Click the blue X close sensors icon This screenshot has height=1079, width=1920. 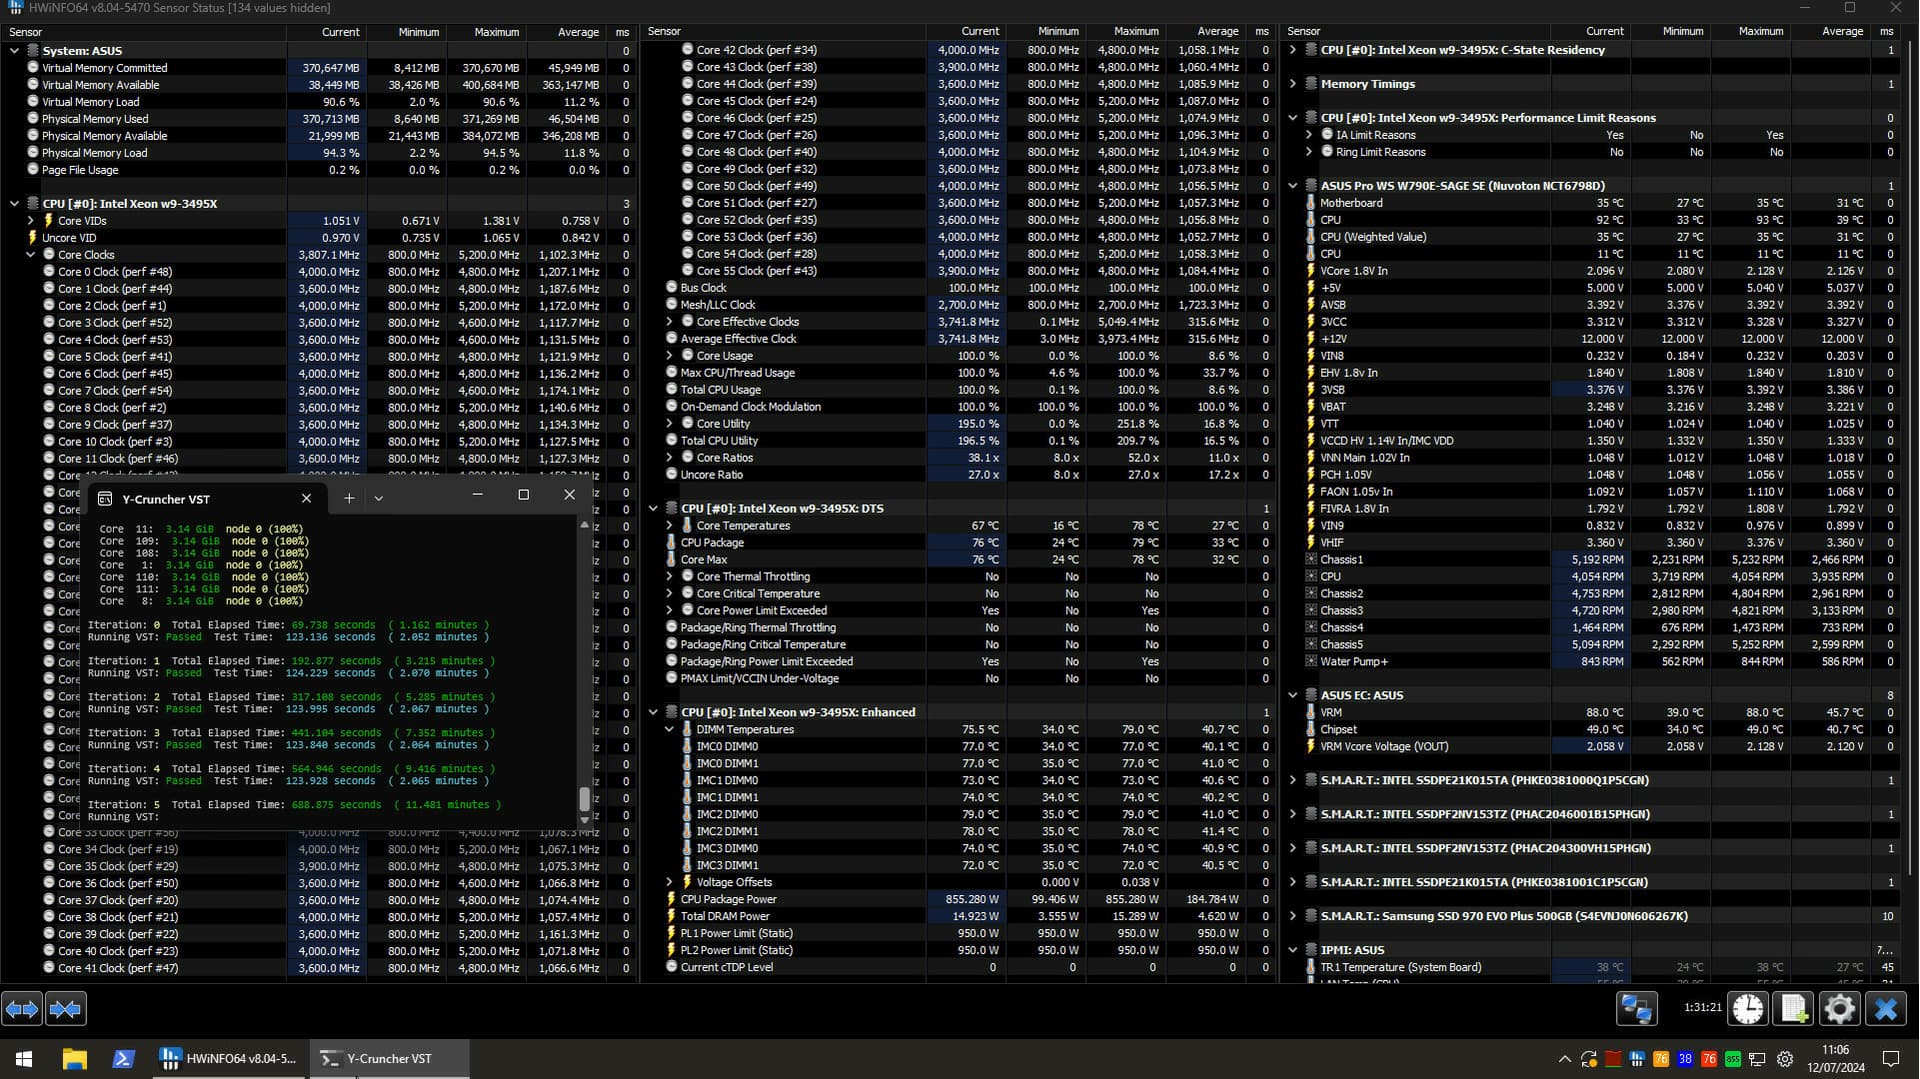click(1886, 1009)
